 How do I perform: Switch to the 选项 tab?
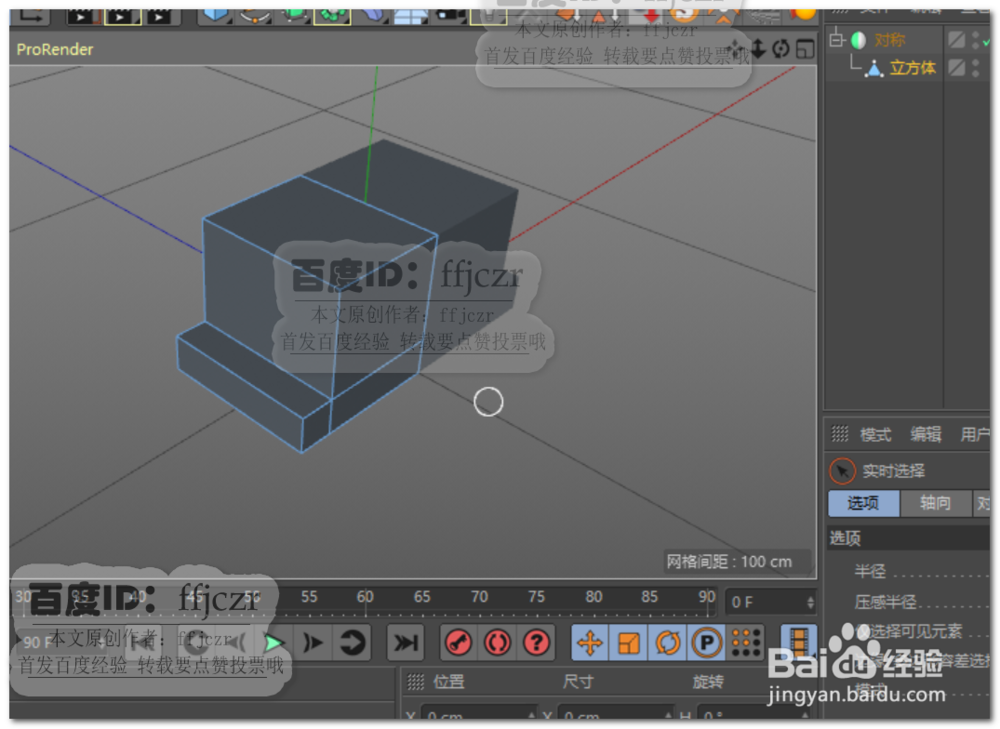point(864,503)
